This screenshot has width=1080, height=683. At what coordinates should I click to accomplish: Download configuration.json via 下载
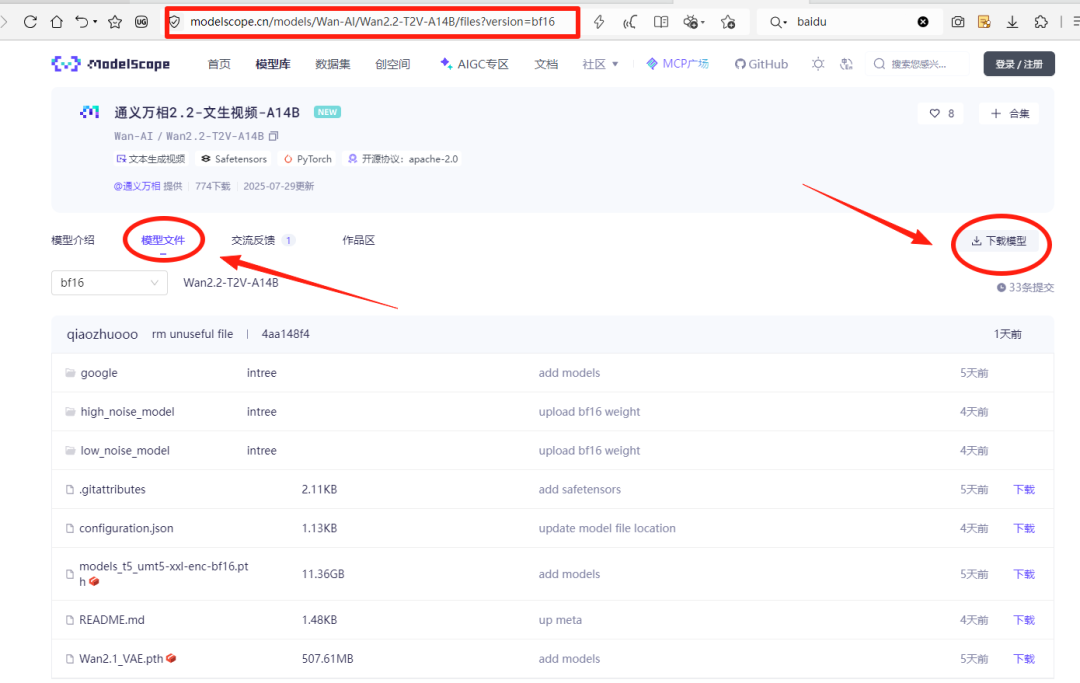[x=1024, y=528]
